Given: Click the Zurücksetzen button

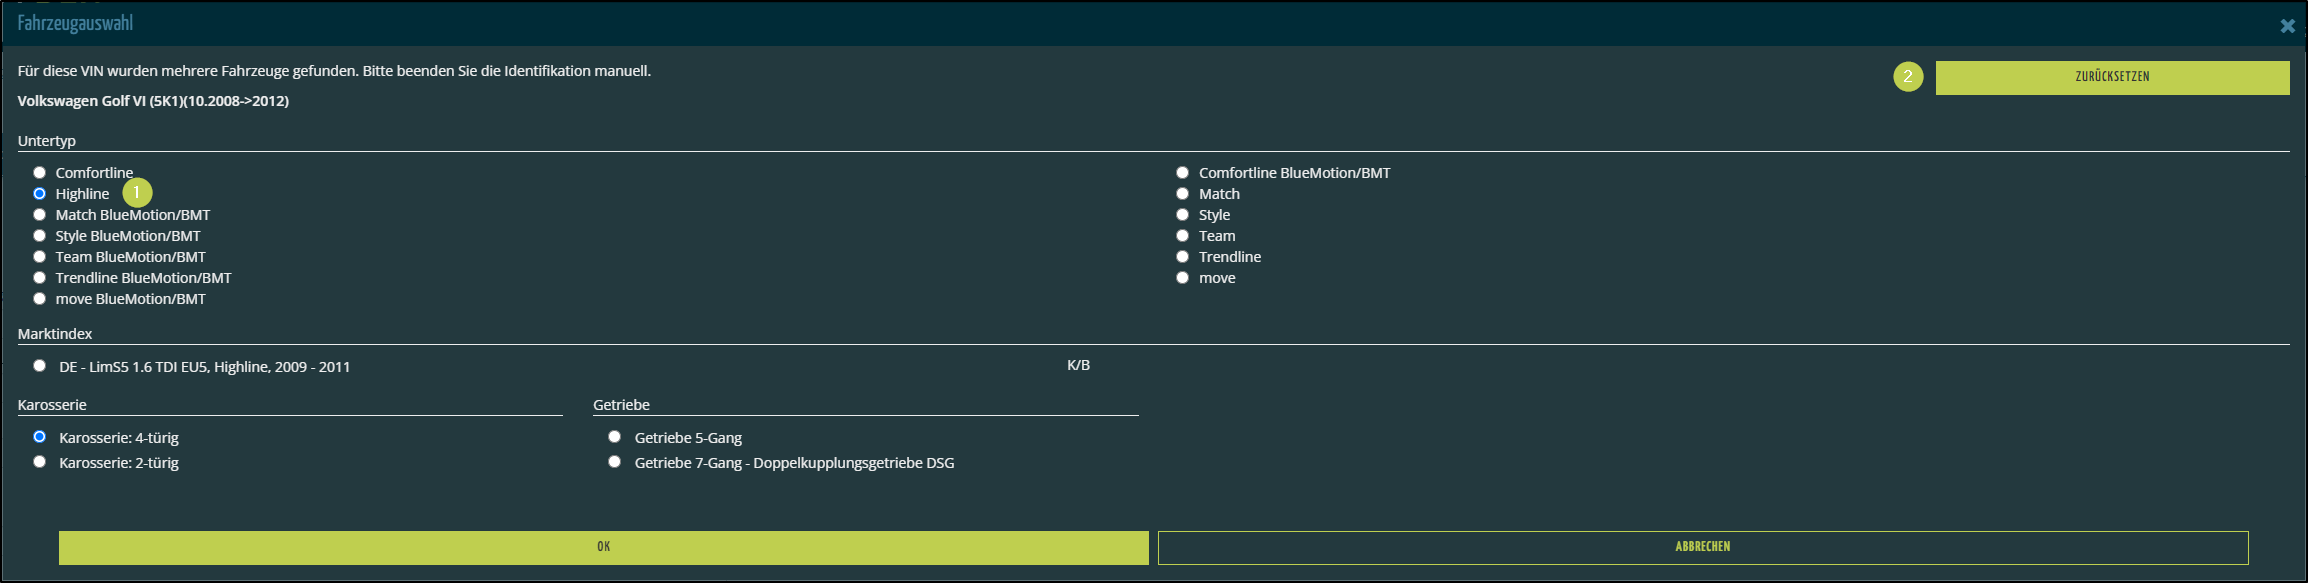Looking at the screenshot, I should 2111,77.
